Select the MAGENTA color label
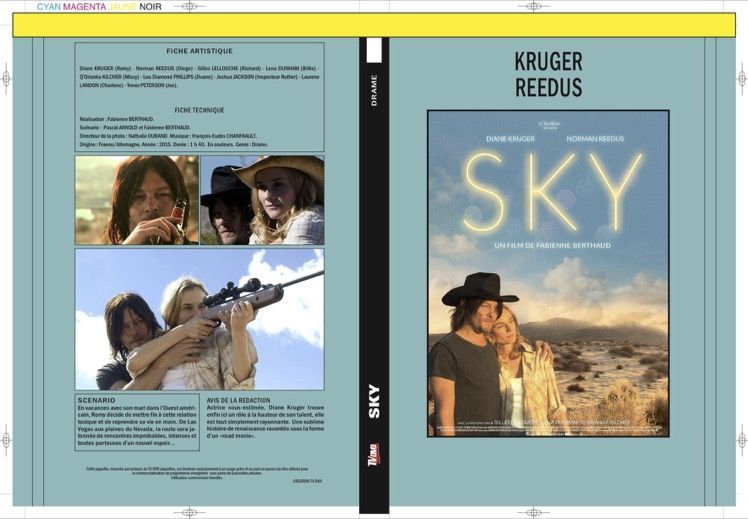Screen dimensions: 748x519 coord(84,7)
